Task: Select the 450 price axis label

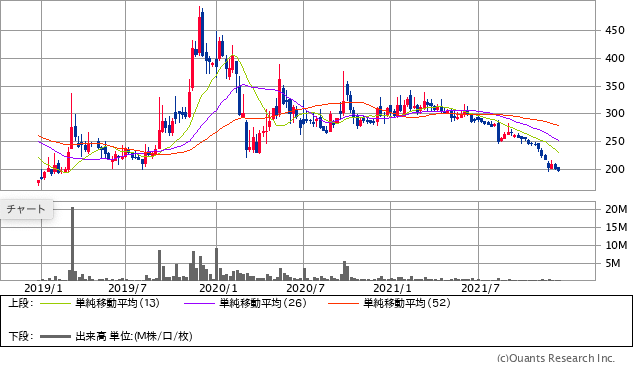Action: coord(614,31)
